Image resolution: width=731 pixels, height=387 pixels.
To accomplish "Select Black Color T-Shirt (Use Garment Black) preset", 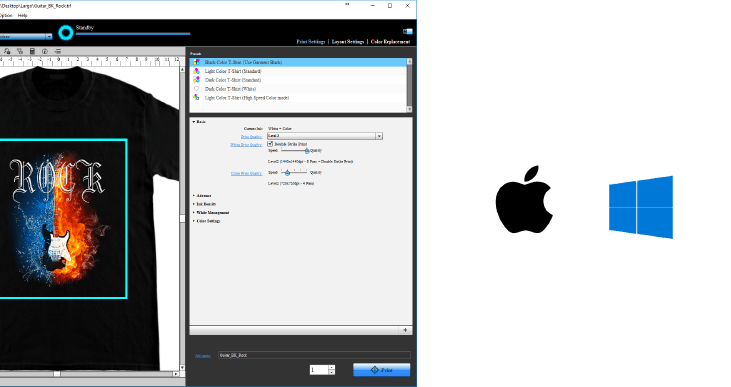I will [x=298, y=62].
